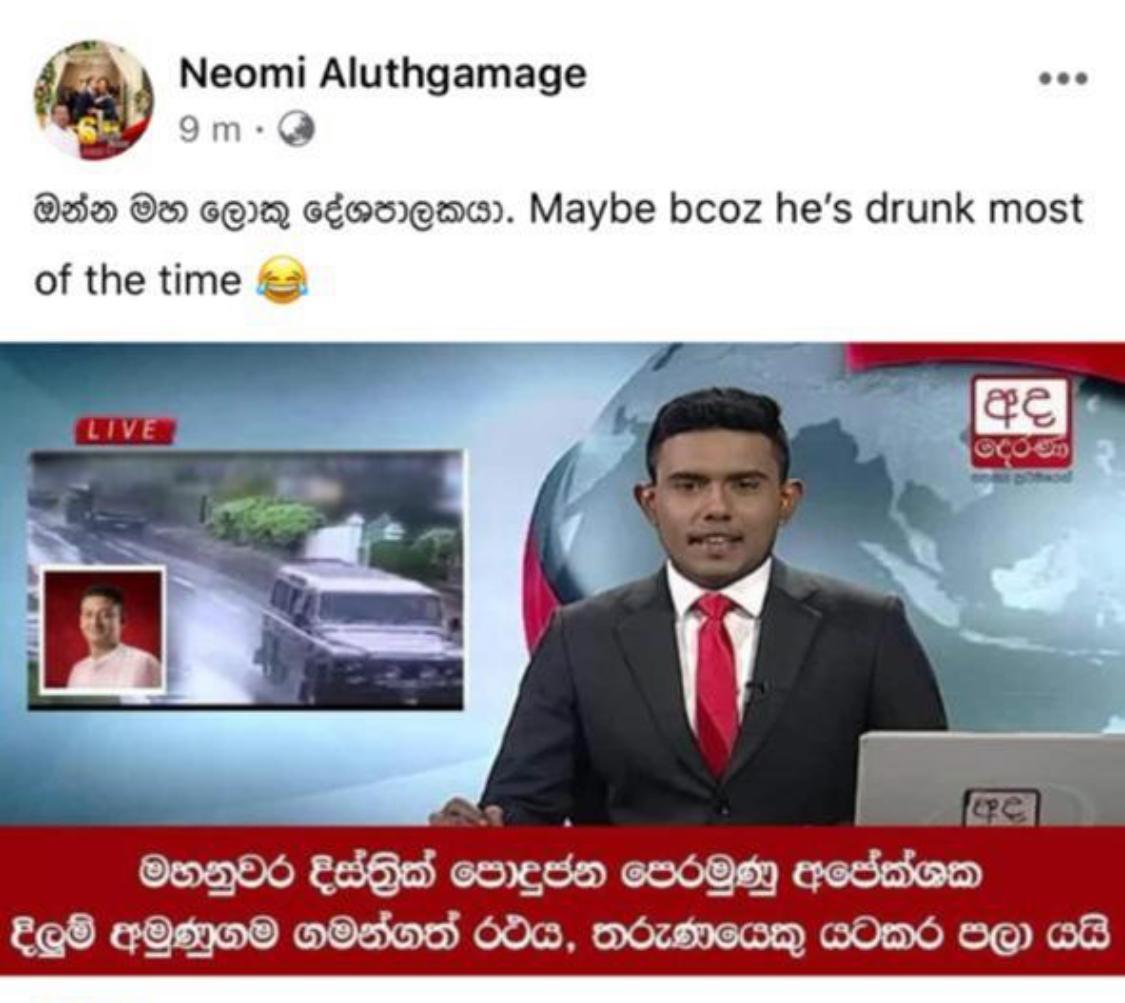Select the inset portrait with red background
The image size is (1125, 1003).
tap(103, 630)
